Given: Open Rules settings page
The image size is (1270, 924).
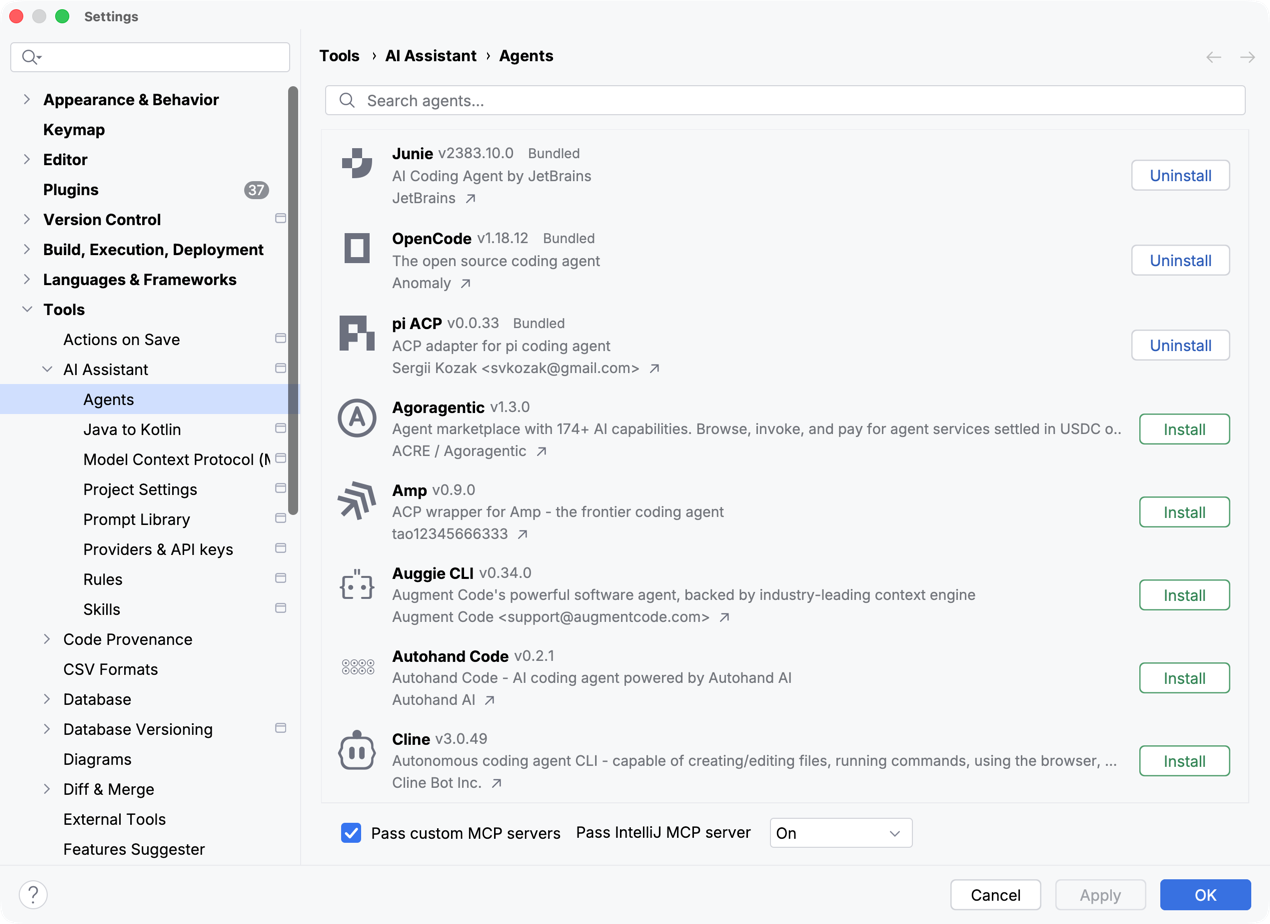Looking at the screenshot, I should click(103, 580).
